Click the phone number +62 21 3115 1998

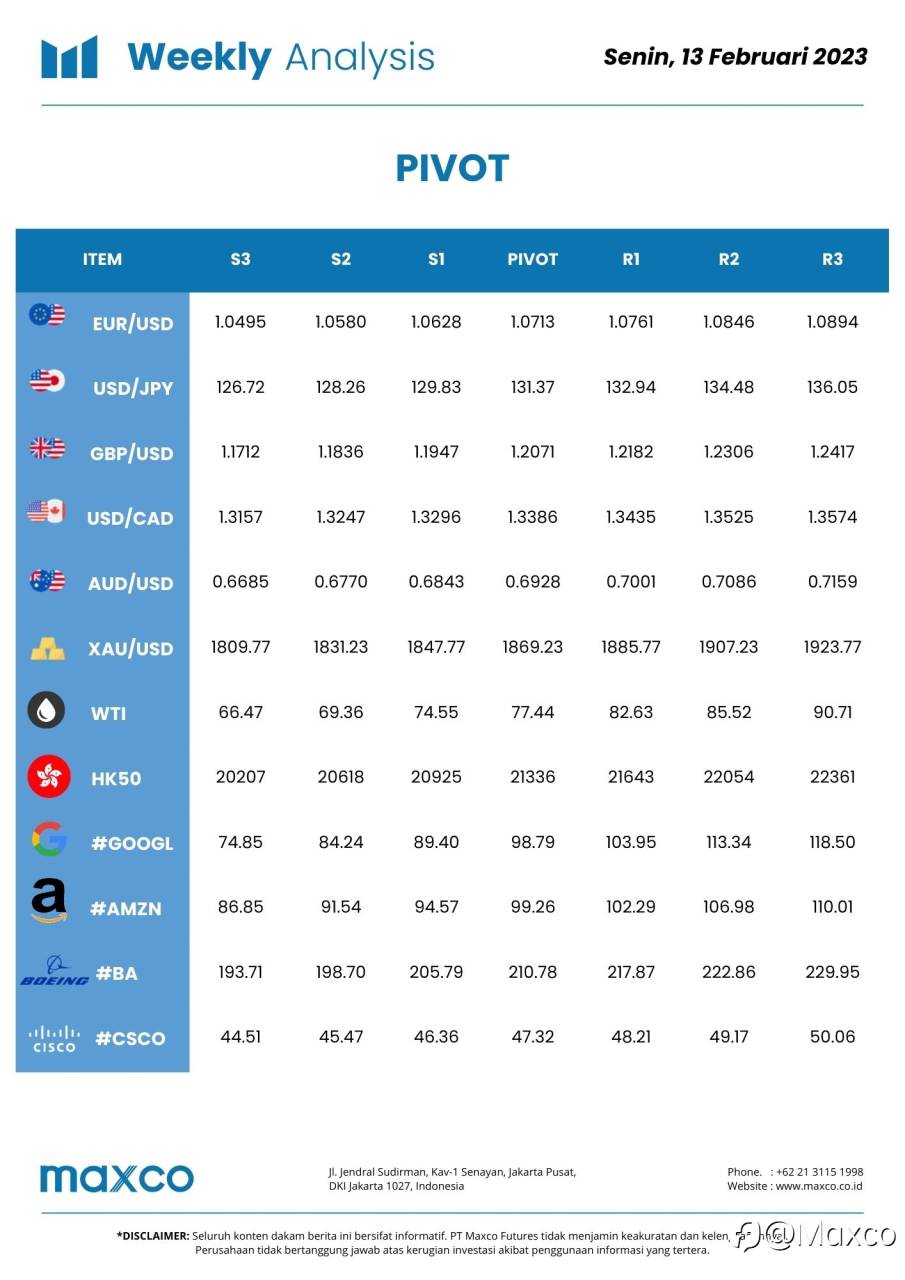(819, 1172)
